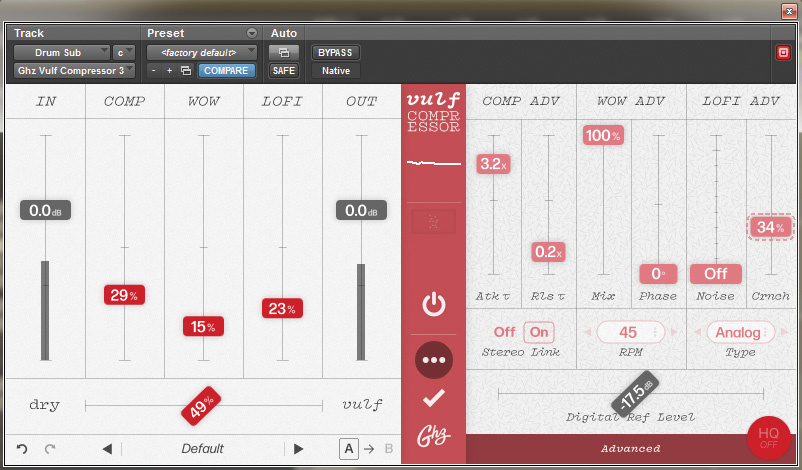The height and width of the screenshot is (470, 802).
Task: Go to the previous preset arrow
Action: [107, 449]
